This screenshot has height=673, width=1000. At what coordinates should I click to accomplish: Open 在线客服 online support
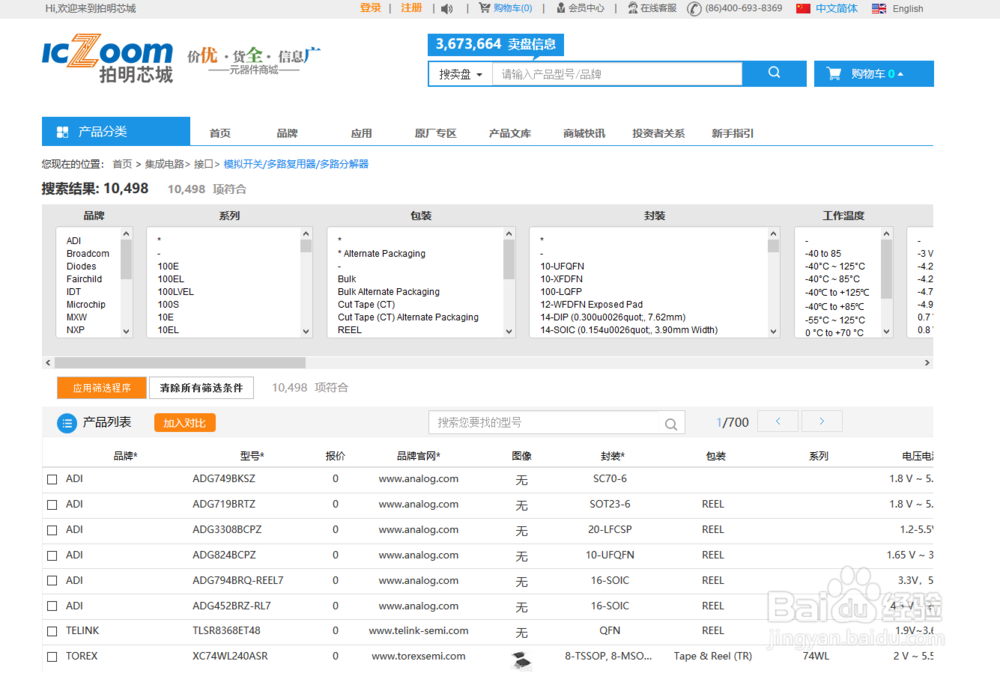(x=652, y=8)
